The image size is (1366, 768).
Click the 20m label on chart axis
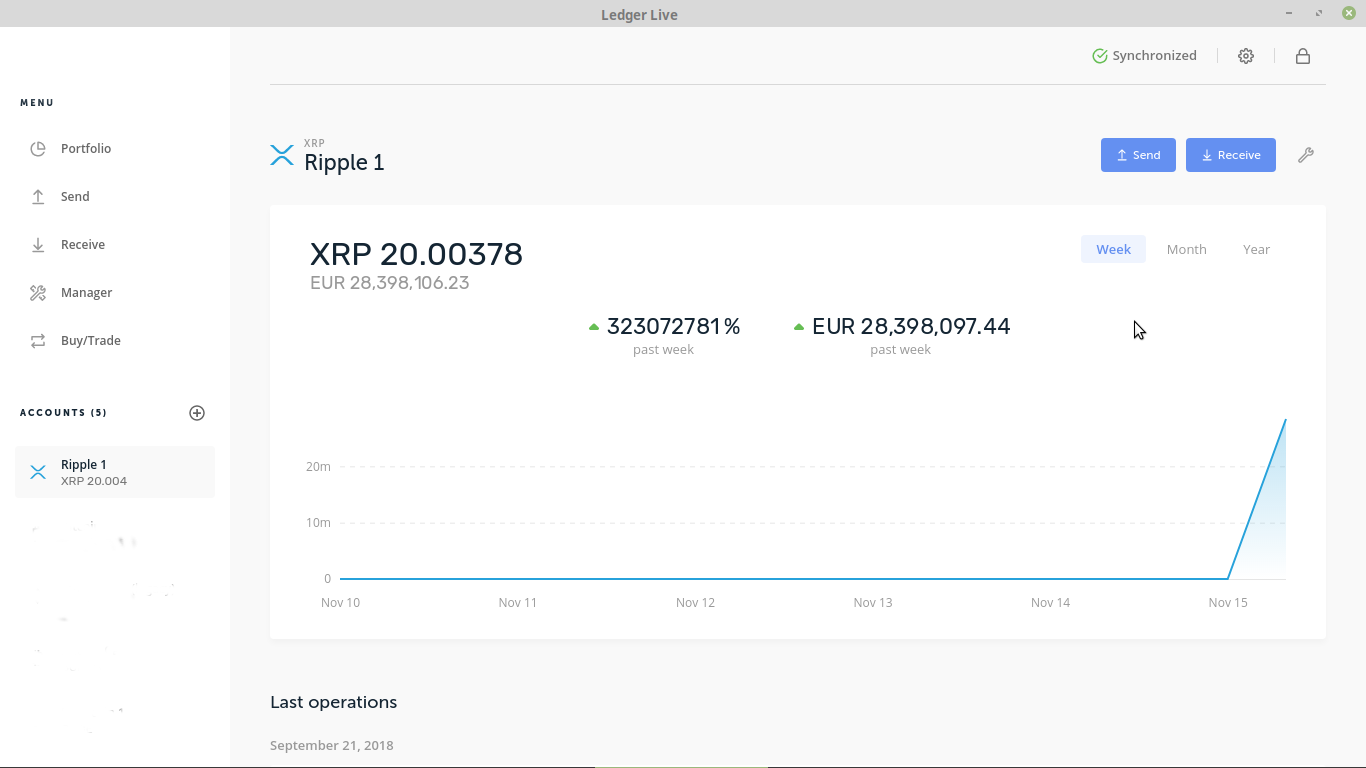point(319,467)
